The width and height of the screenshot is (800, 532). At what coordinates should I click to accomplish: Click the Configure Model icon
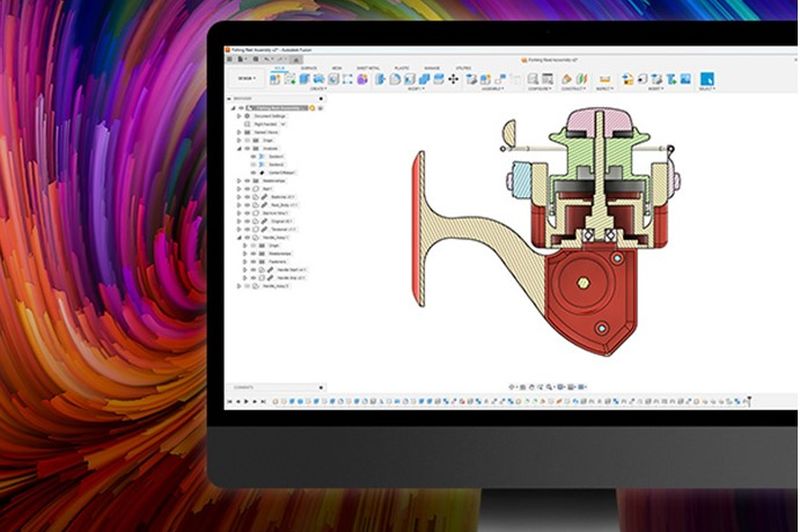(x=533, y=79)
